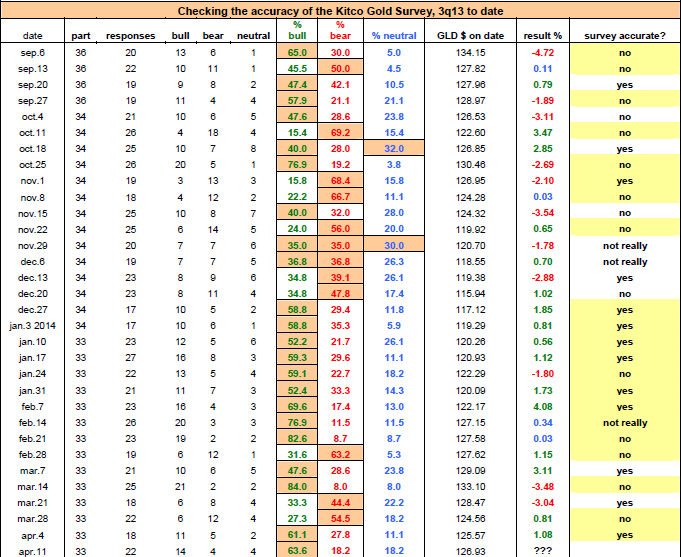
Task: Select the 'nov.29' date cell
Action: tap(33, 245)
